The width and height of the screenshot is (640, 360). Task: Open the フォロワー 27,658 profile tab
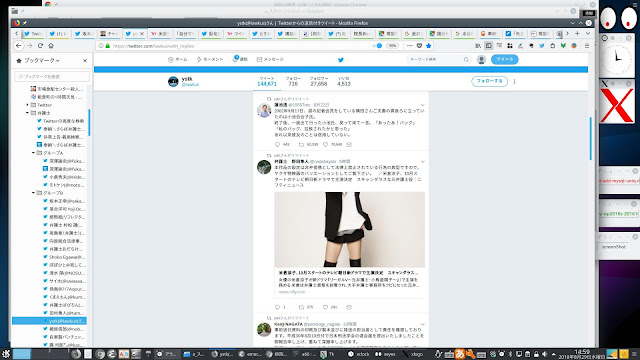[x=318, y=81]
